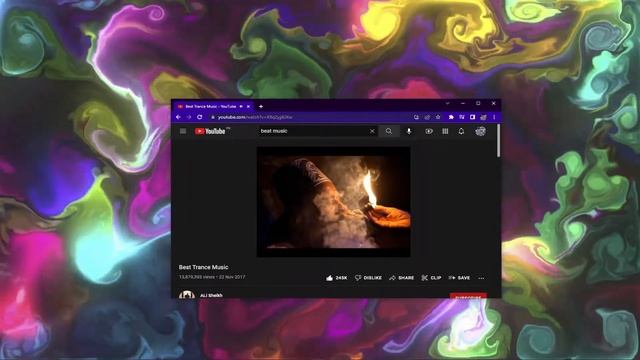The width and height of the screenshot is (640, 360).
Task: Clear the search text with the X
Action: (x=372, y=131)
